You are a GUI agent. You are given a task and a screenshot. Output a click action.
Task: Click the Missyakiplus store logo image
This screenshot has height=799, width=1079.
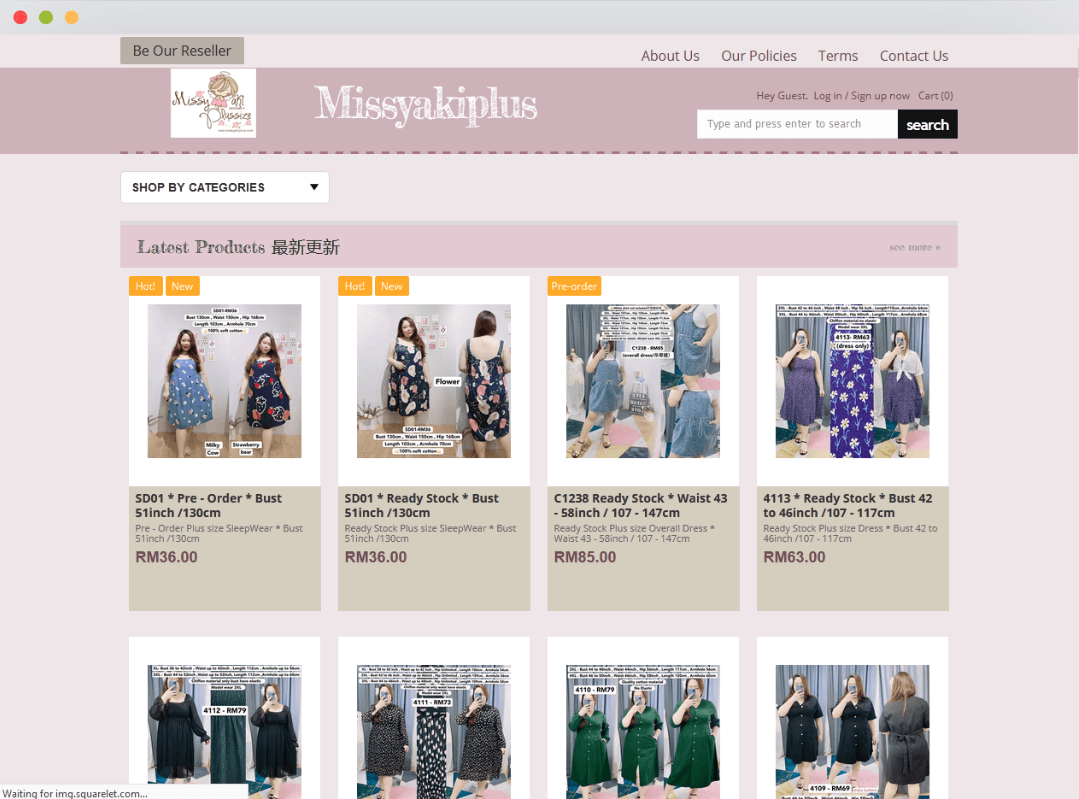(213, 103)
